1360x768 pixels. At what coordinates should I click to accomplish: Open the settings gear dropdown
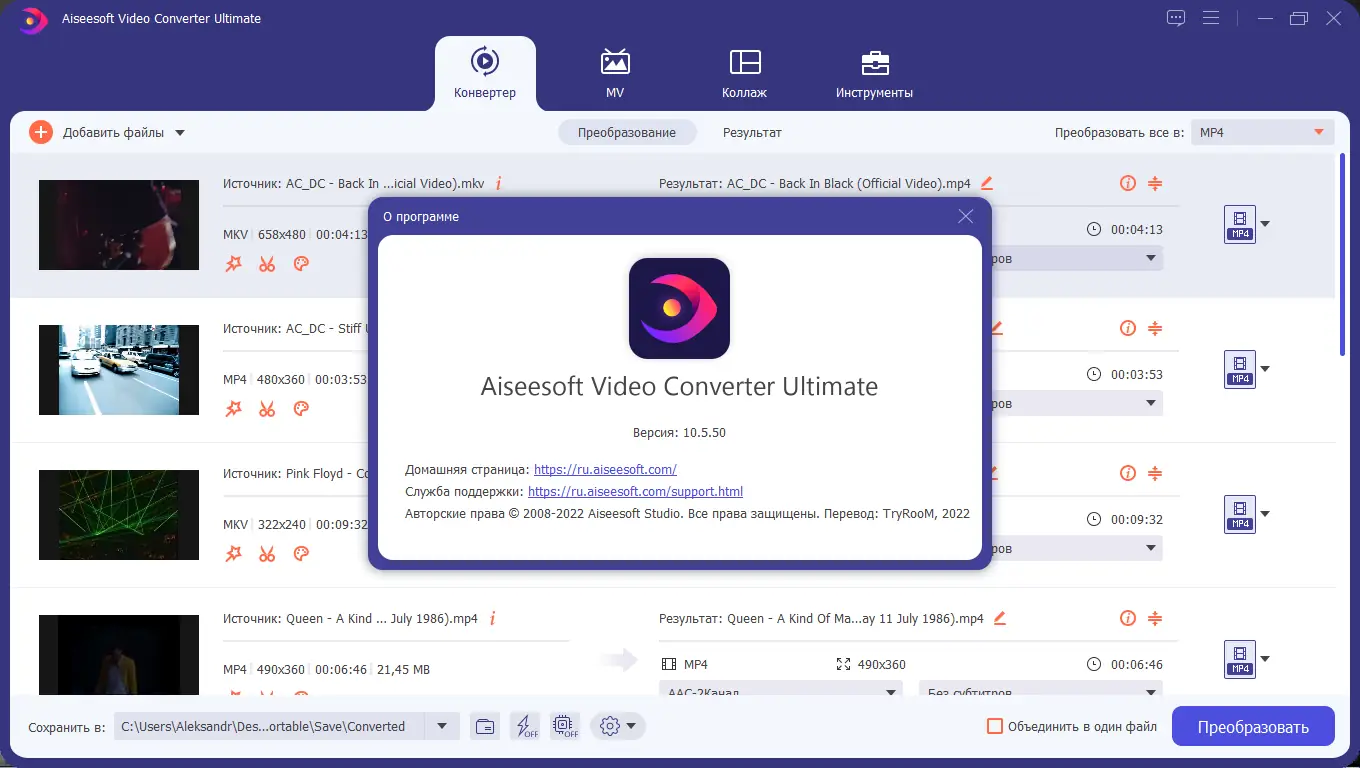618,727
